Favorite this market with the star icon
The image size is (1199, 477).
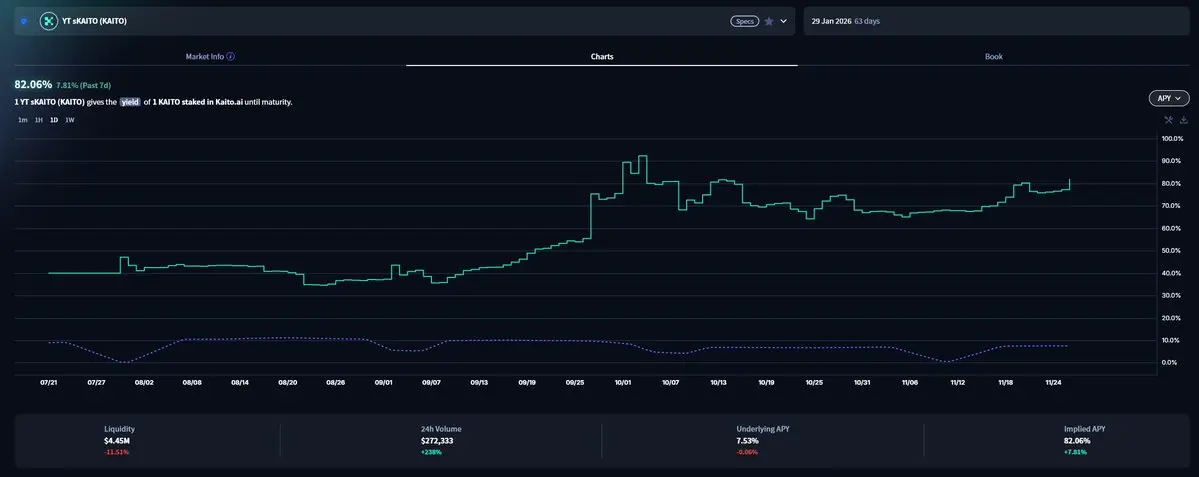point(768,21)
